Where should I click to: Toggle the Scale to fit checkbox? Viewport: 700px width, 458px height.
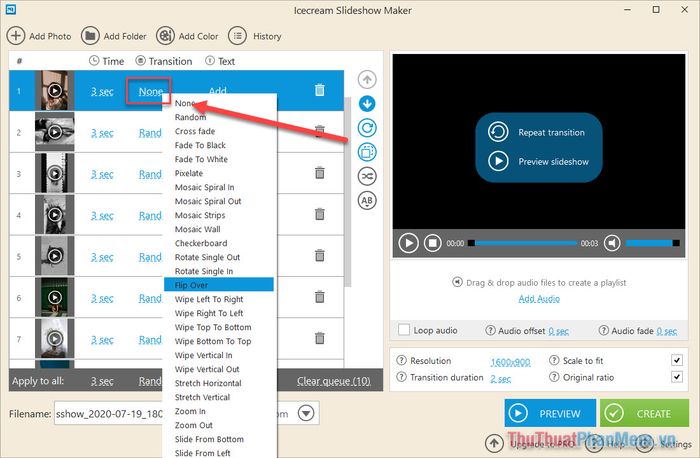click(x=677, y=360)
